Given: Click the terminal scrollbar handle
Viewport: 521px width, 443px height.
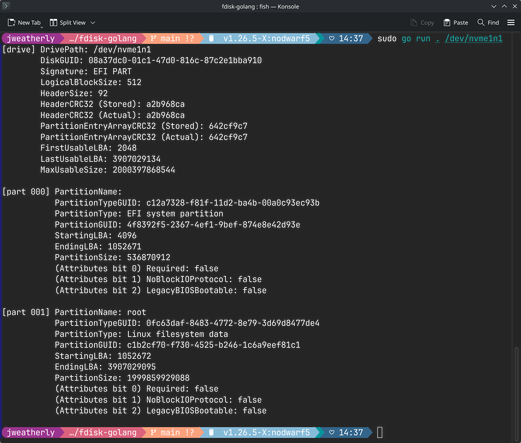Looking at the screenshot, I should tap(516, 394).
